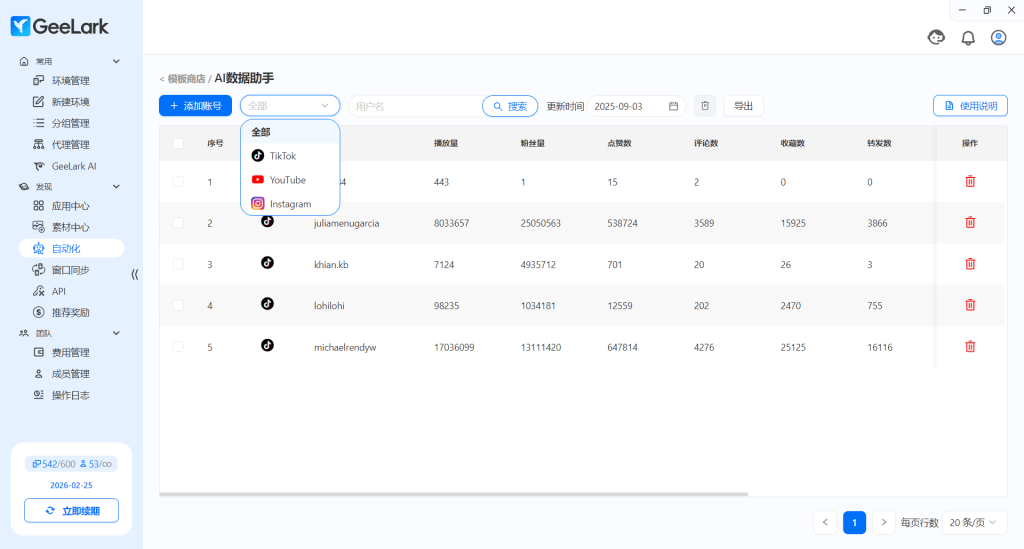The width and height of the screenshot is (1024, 549).
Task: Delete michaelrendyw row using trash icon
Action: click(x=969, y=346)
